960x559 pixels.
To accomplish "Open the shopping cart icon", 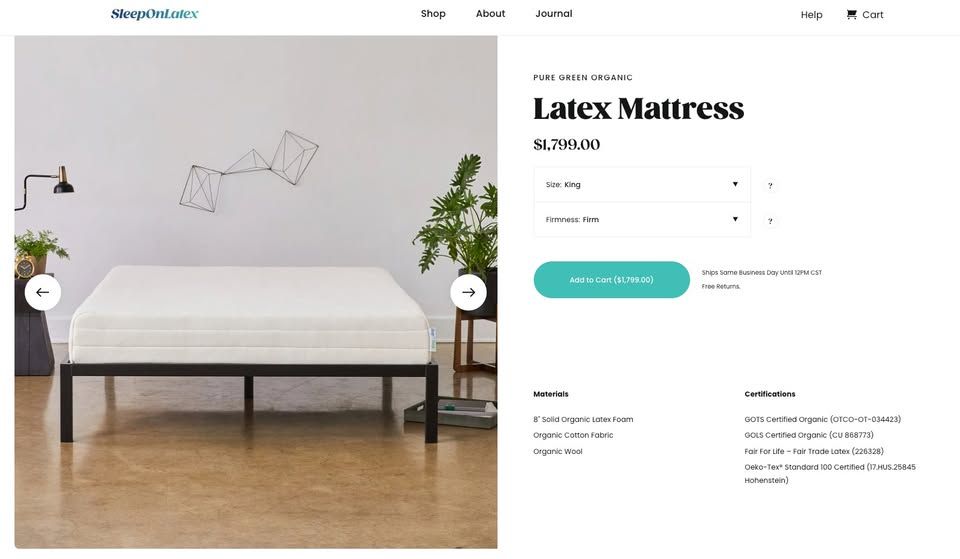I will (851, 14).
